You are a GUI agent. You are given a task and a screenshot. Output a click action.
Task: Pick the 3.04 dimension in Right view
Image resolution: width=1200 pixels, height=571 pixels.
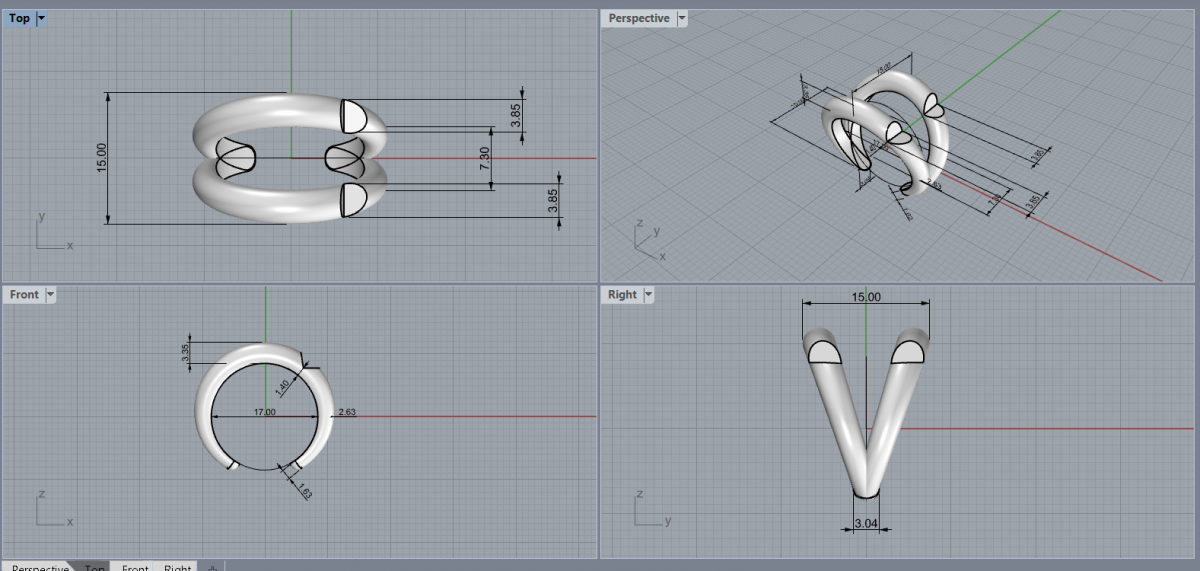pos(866,524)
